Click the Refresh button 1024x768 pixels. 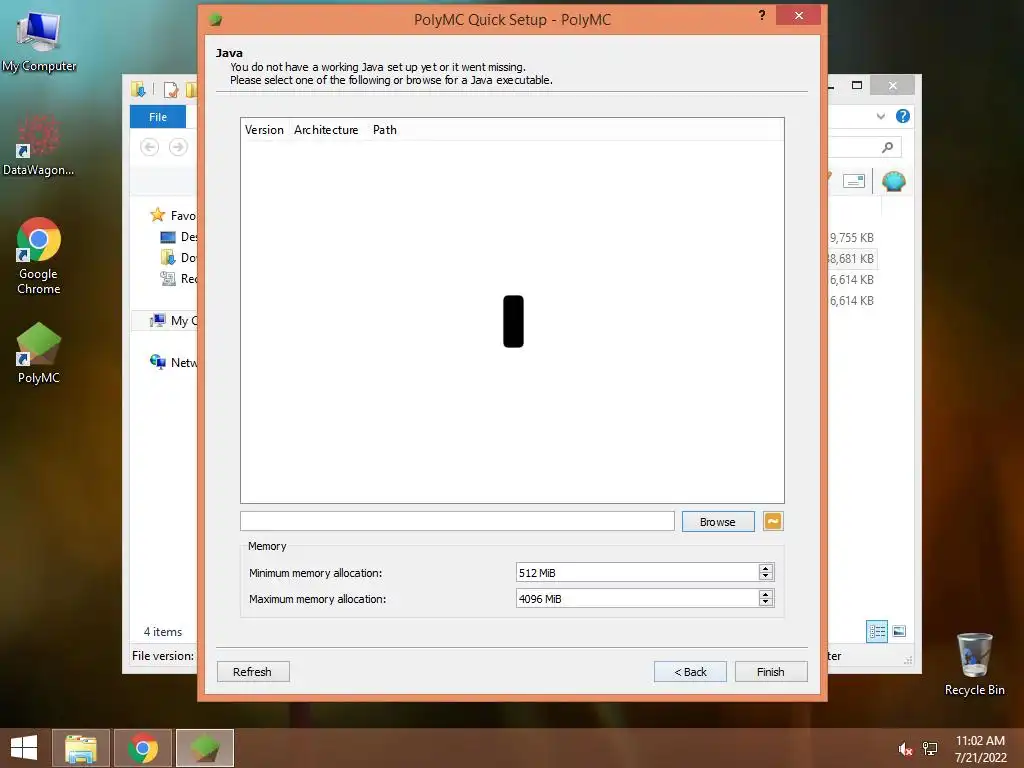point(253,671)
